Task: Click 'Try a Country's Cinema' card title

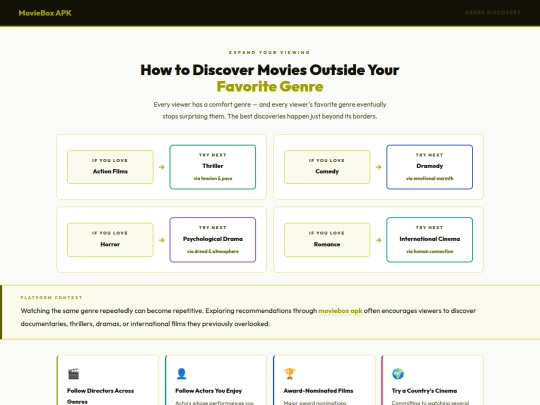Action: click(424, 391)
